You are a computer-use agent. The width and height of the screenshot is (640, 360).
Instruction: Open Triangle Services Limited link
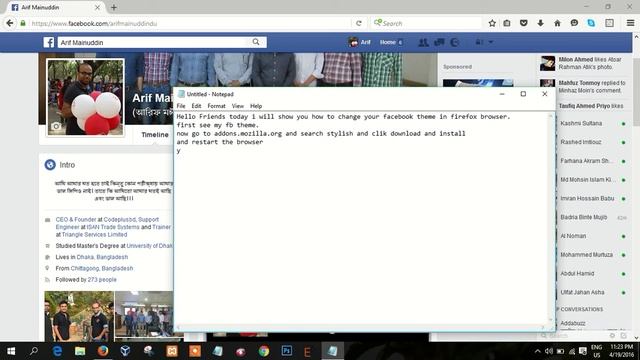tap(94, 235)
